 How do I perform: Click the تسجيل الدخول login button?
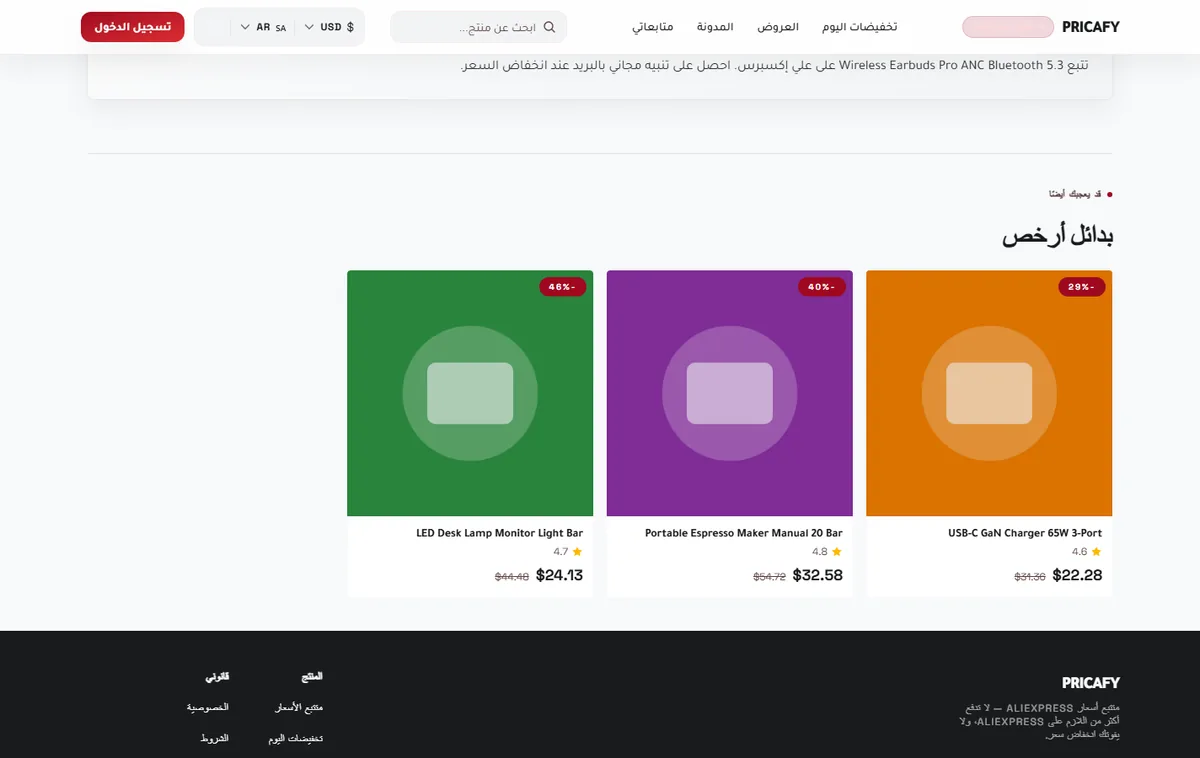tap(133, 27)
